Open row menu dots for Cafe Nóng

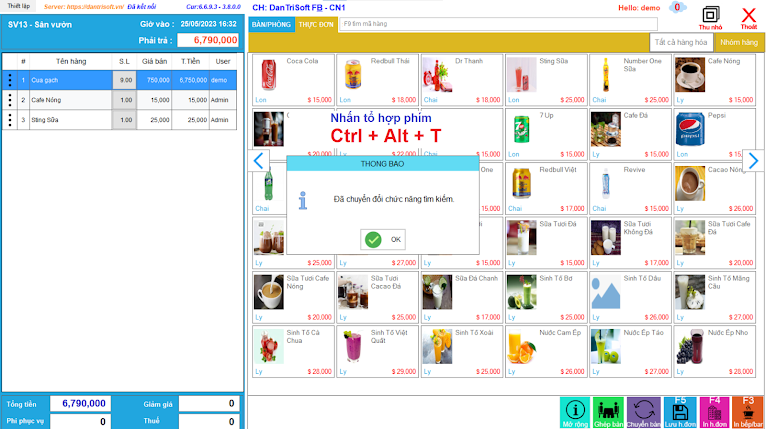point(10,100)
